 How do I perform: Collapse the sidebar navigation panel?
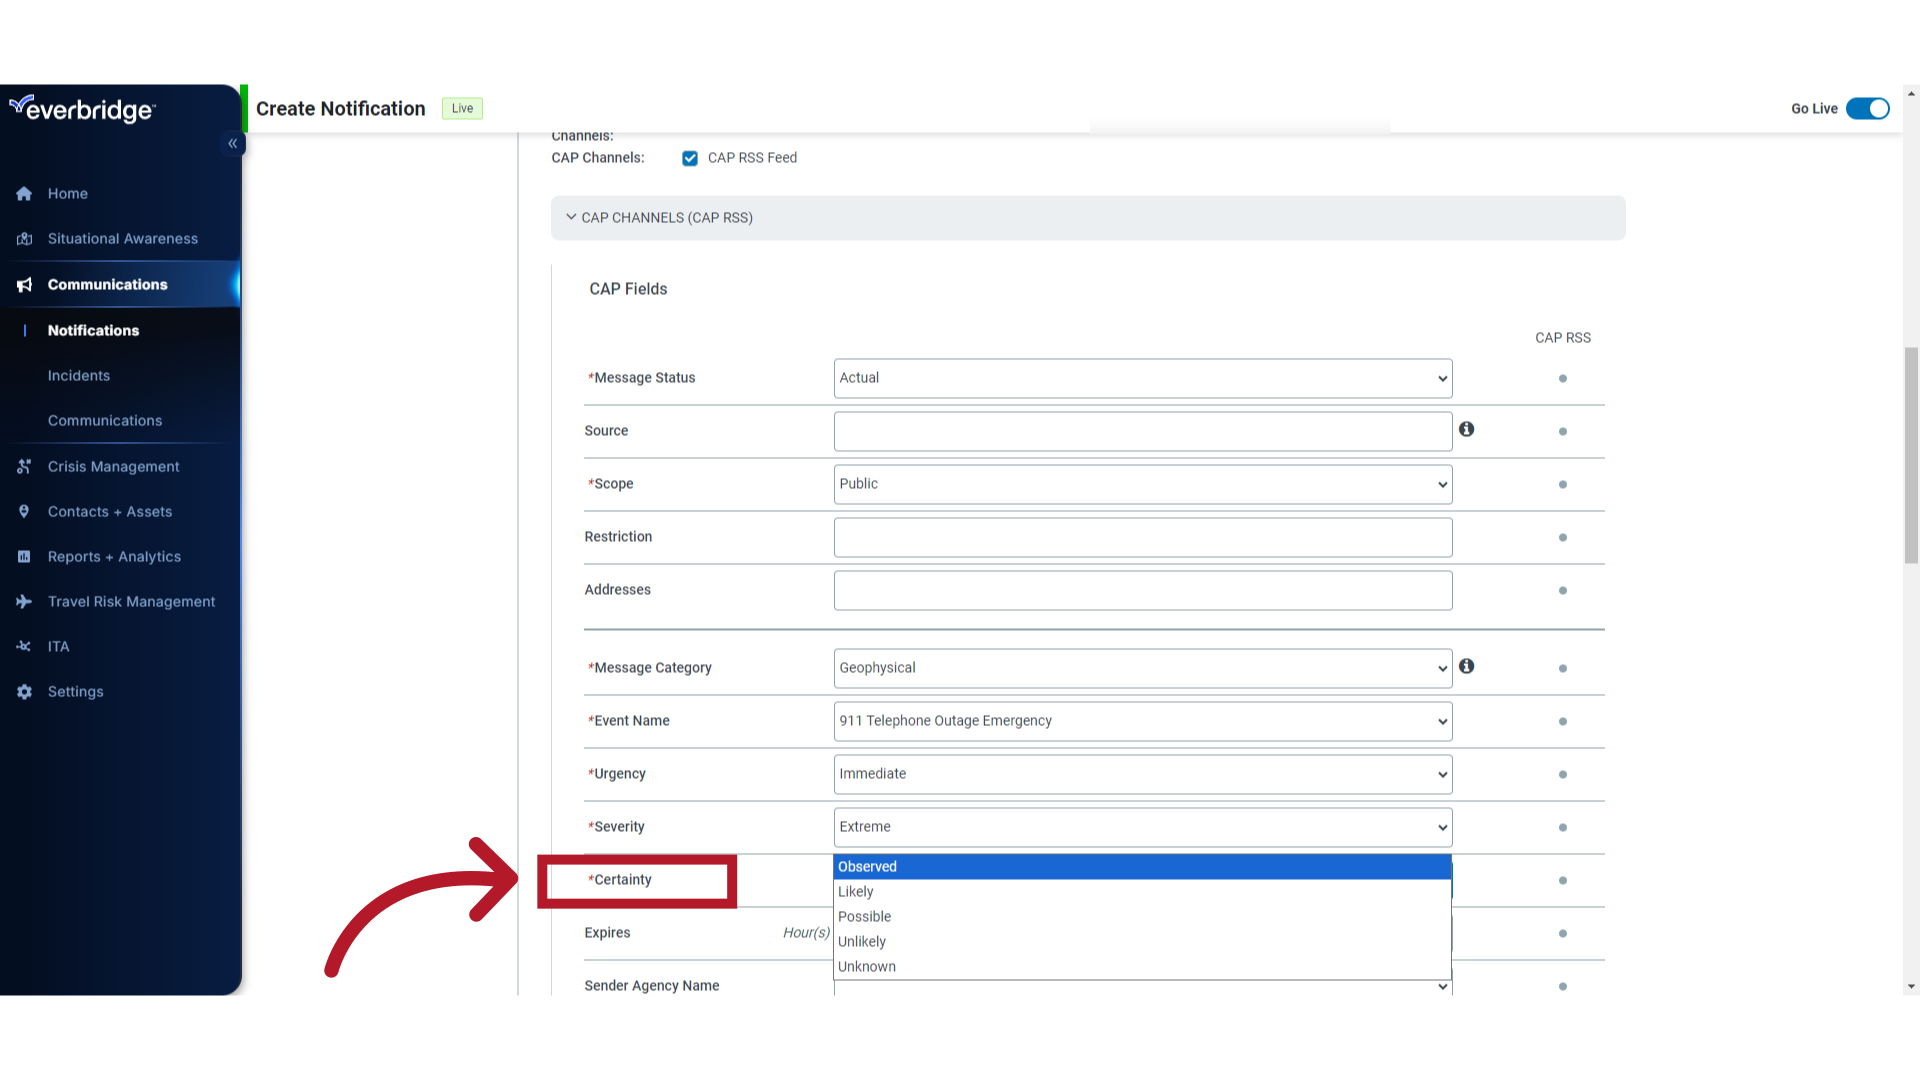coord(232,144)
